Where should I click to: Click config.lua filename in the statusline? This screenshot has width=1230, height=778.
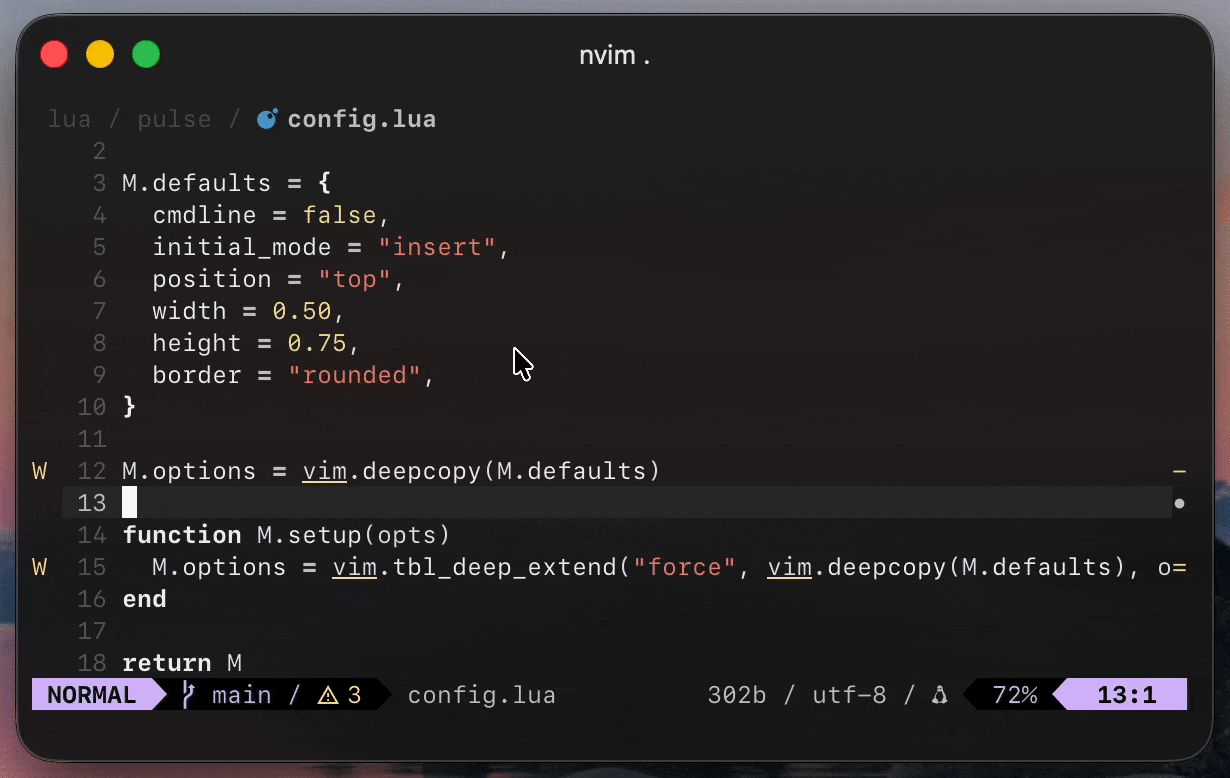(482, 695)
